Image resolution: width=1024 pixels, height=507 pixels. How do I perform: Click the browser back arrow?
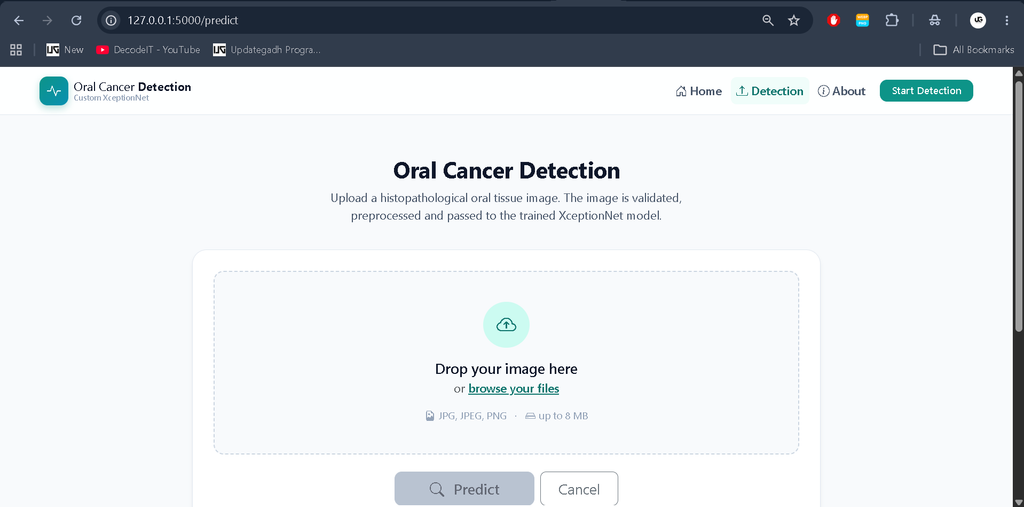19,20
